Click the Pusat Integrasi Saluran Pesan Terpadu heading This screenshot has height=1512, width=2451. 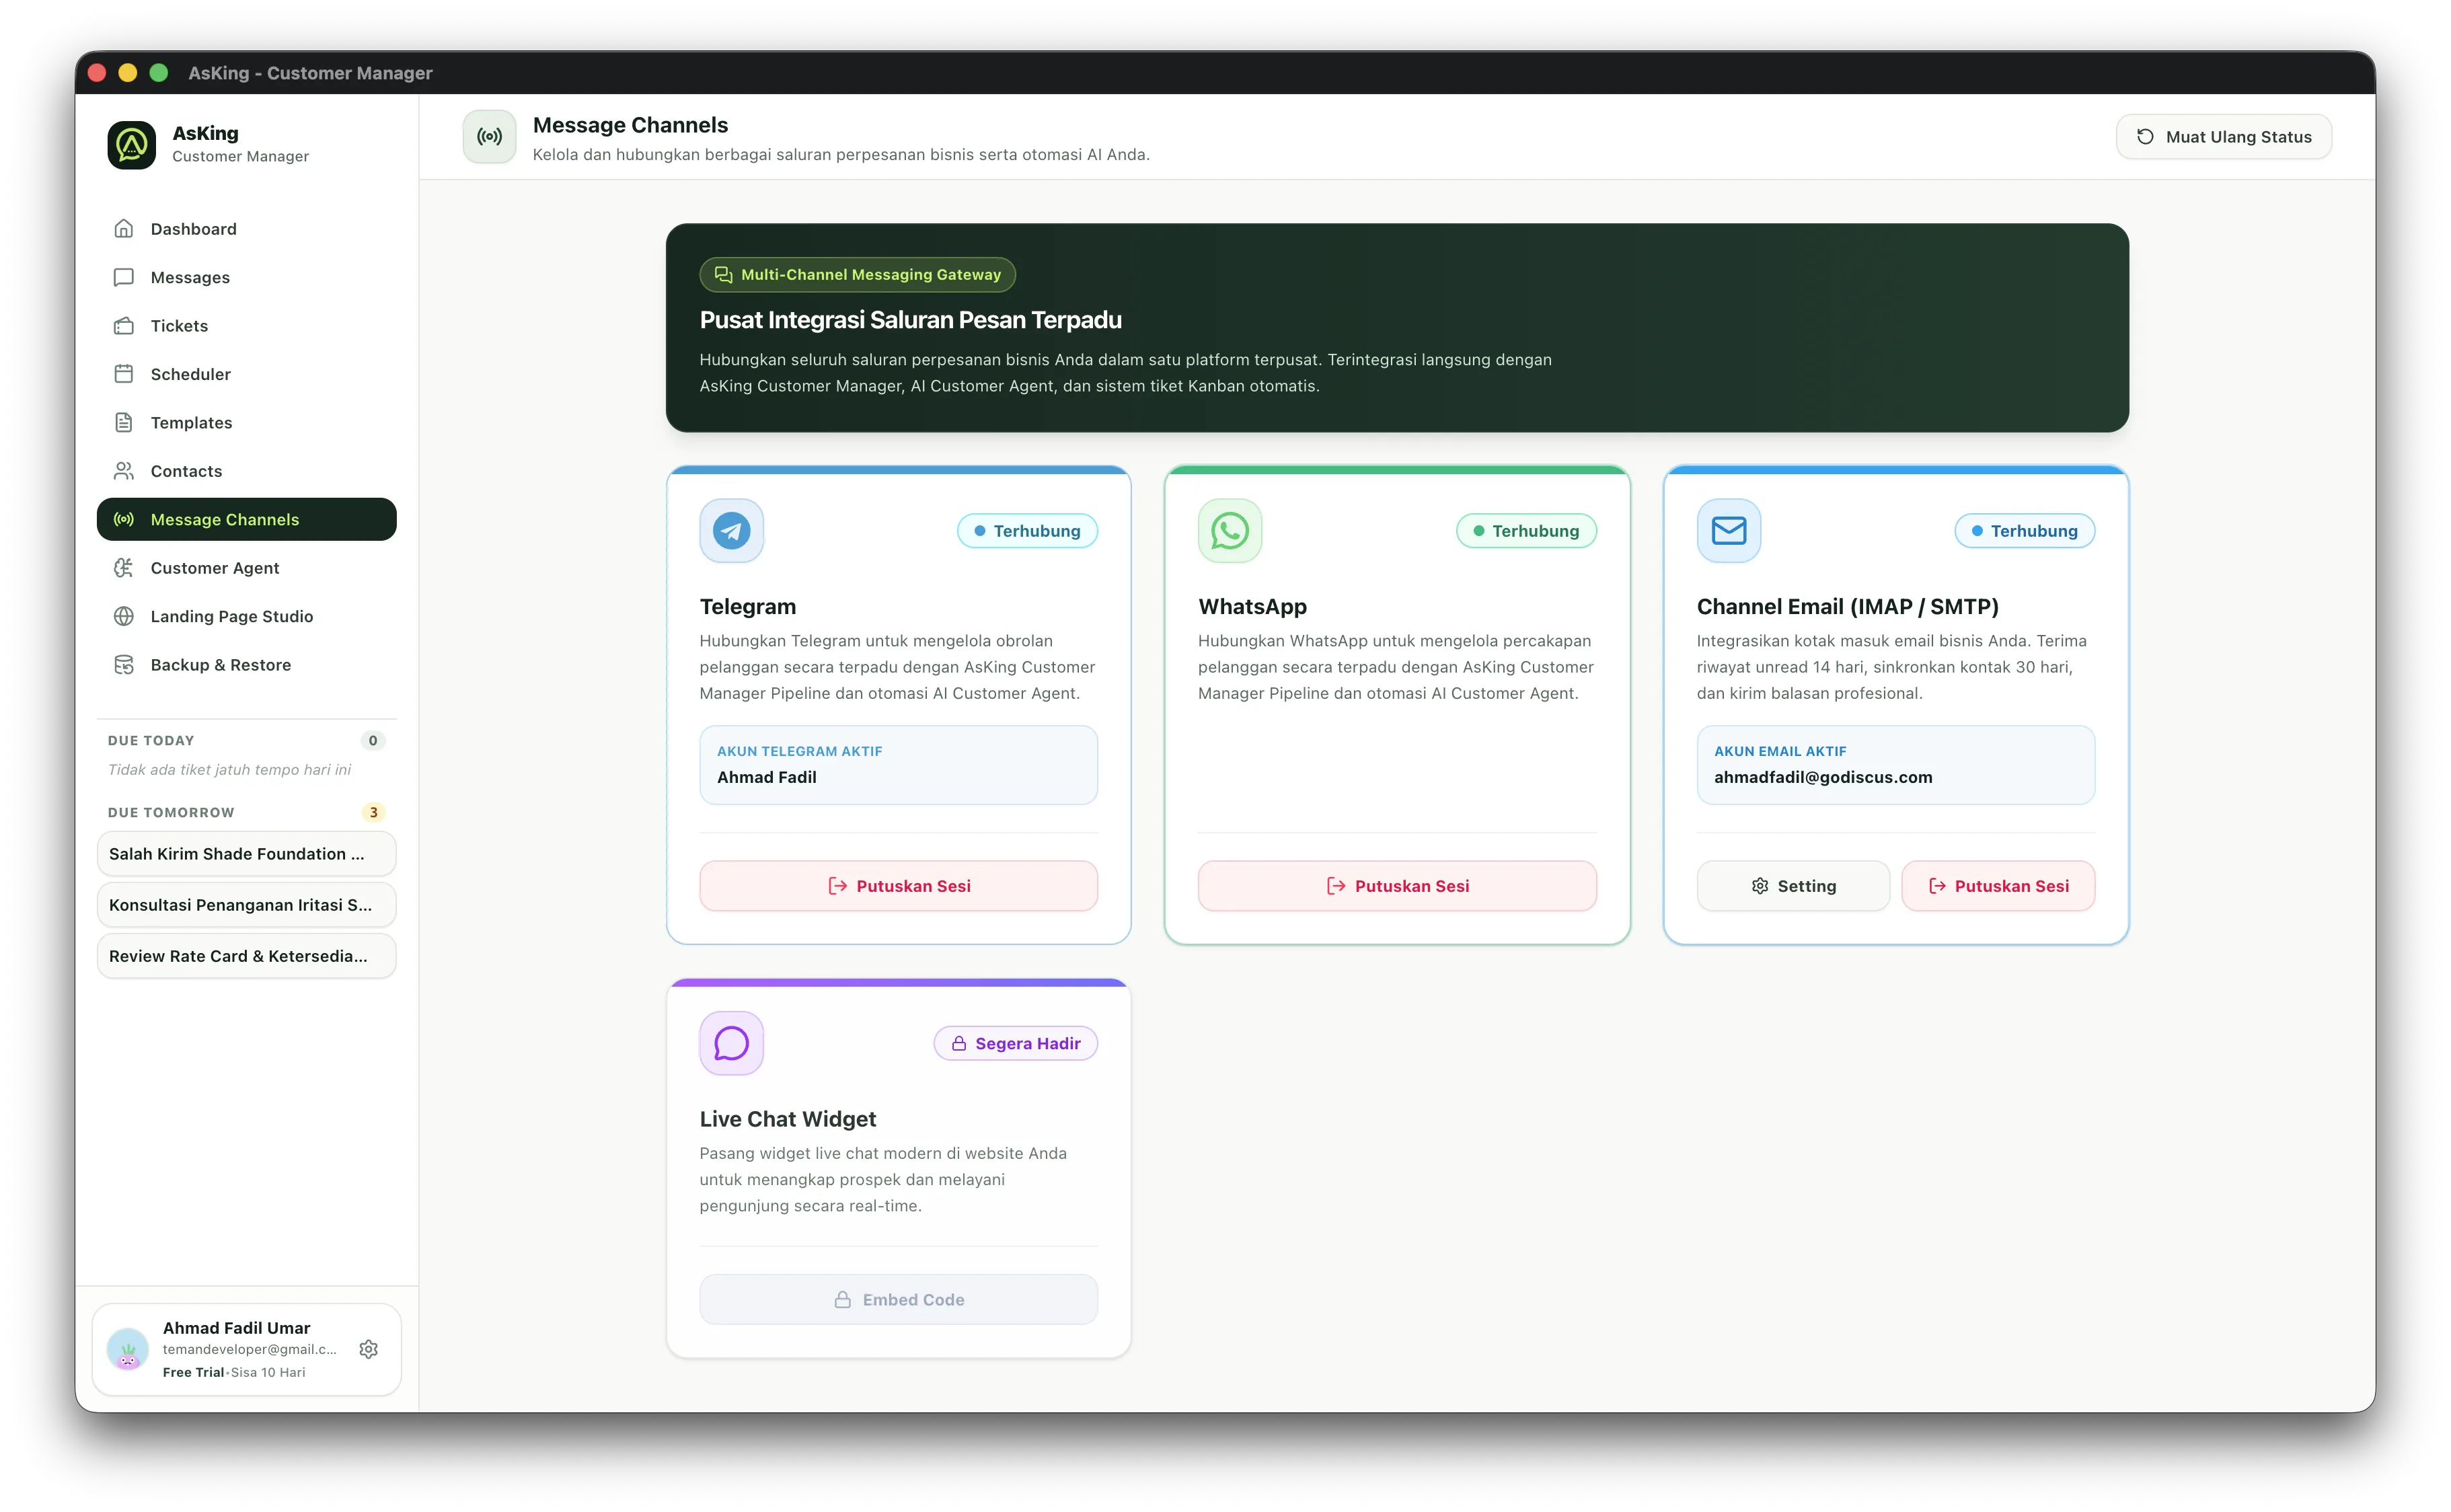(x=910, y=320)
